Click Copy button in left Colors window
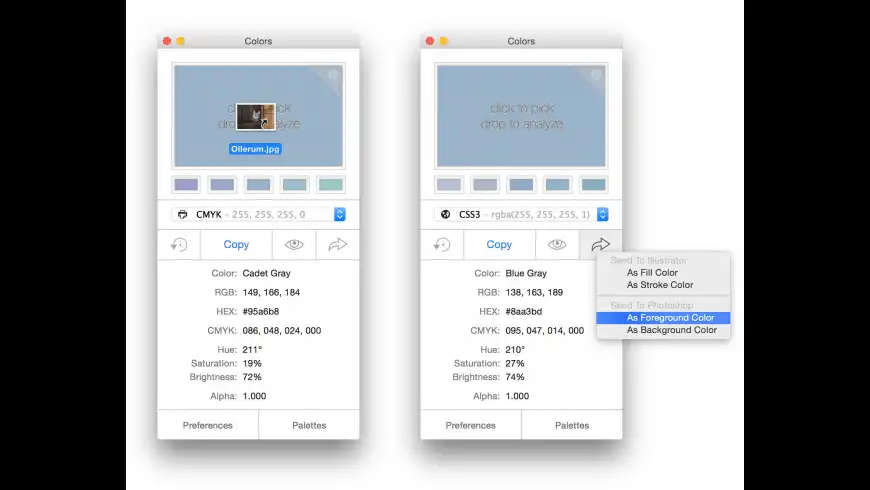Viewport: 870px width, 490px height. (236, 245)
